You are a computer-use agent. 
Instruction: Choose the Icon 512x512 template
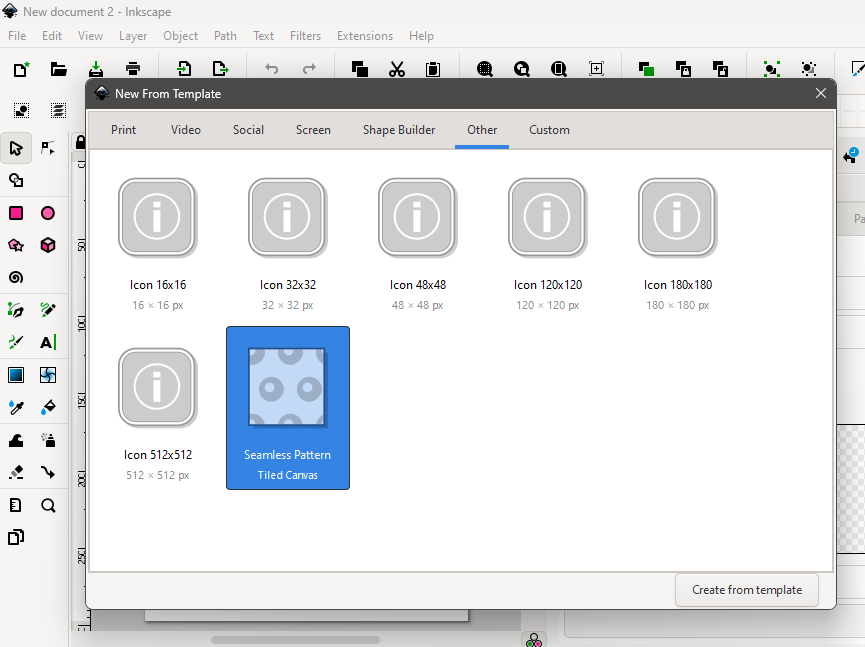click(158, 408)
